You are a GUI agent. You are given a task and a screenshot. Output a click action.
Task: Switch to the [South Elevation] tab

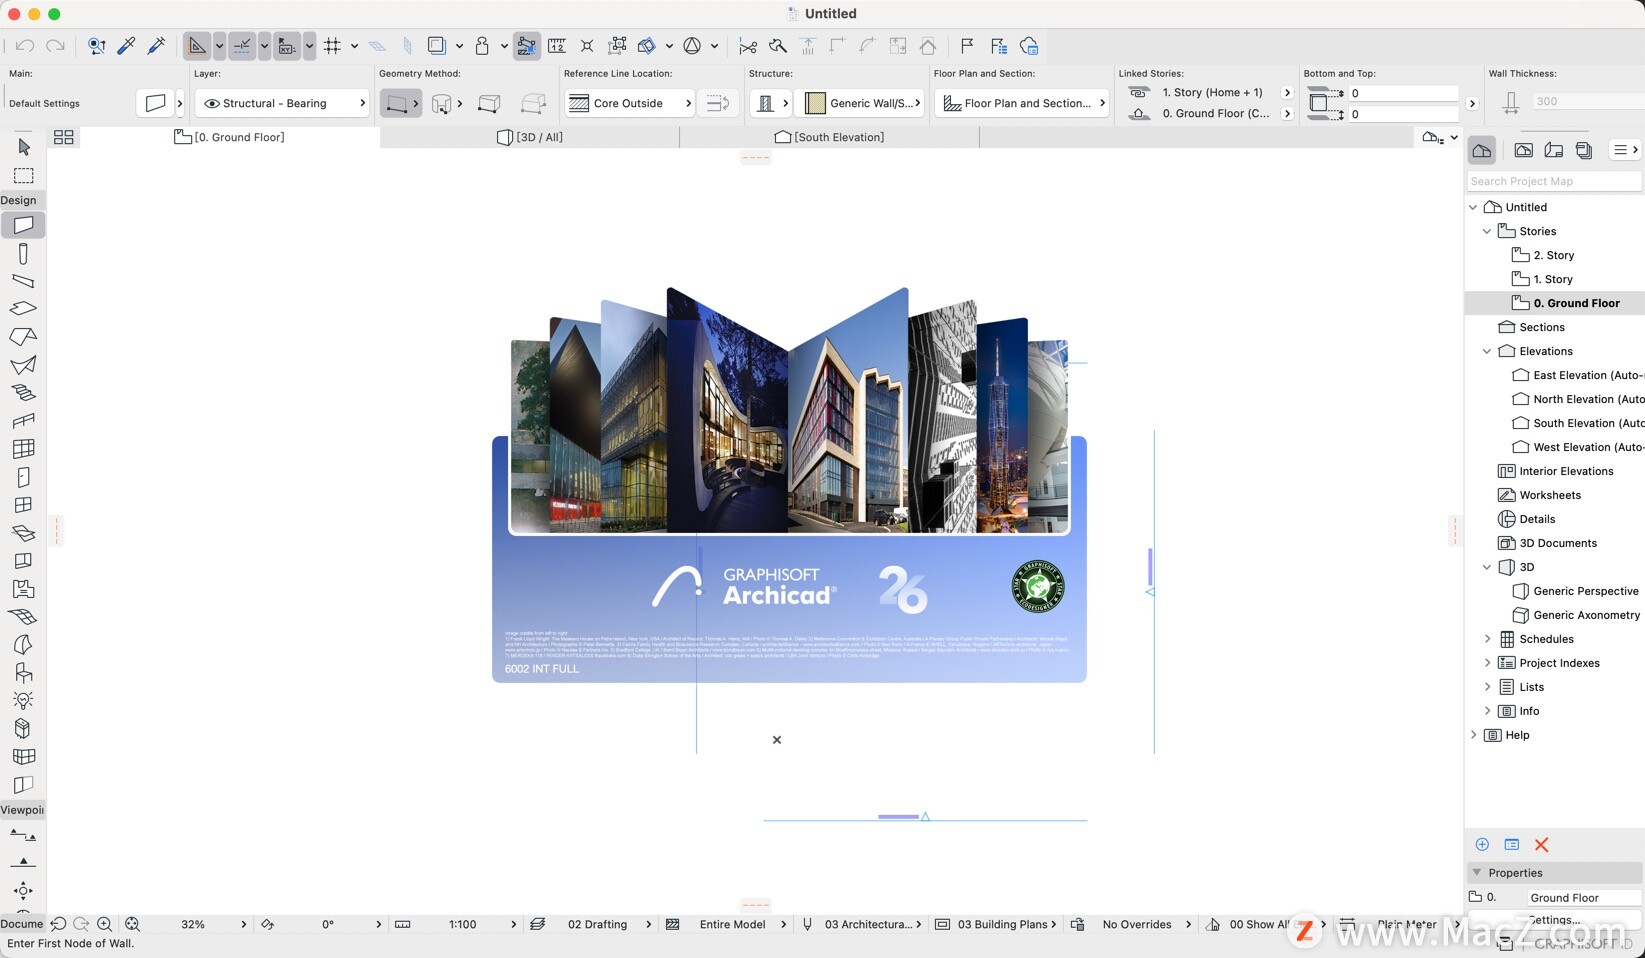click(829, 137)
